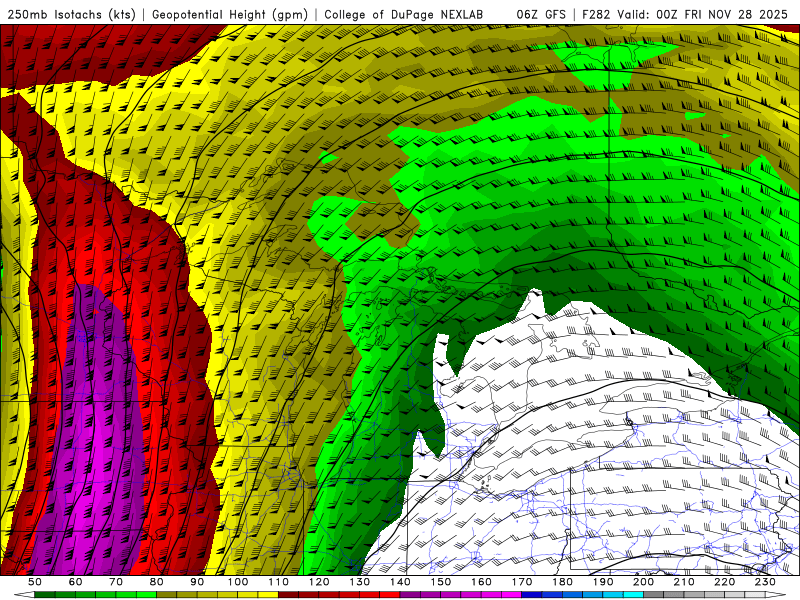Click the legend value 180

562,582
